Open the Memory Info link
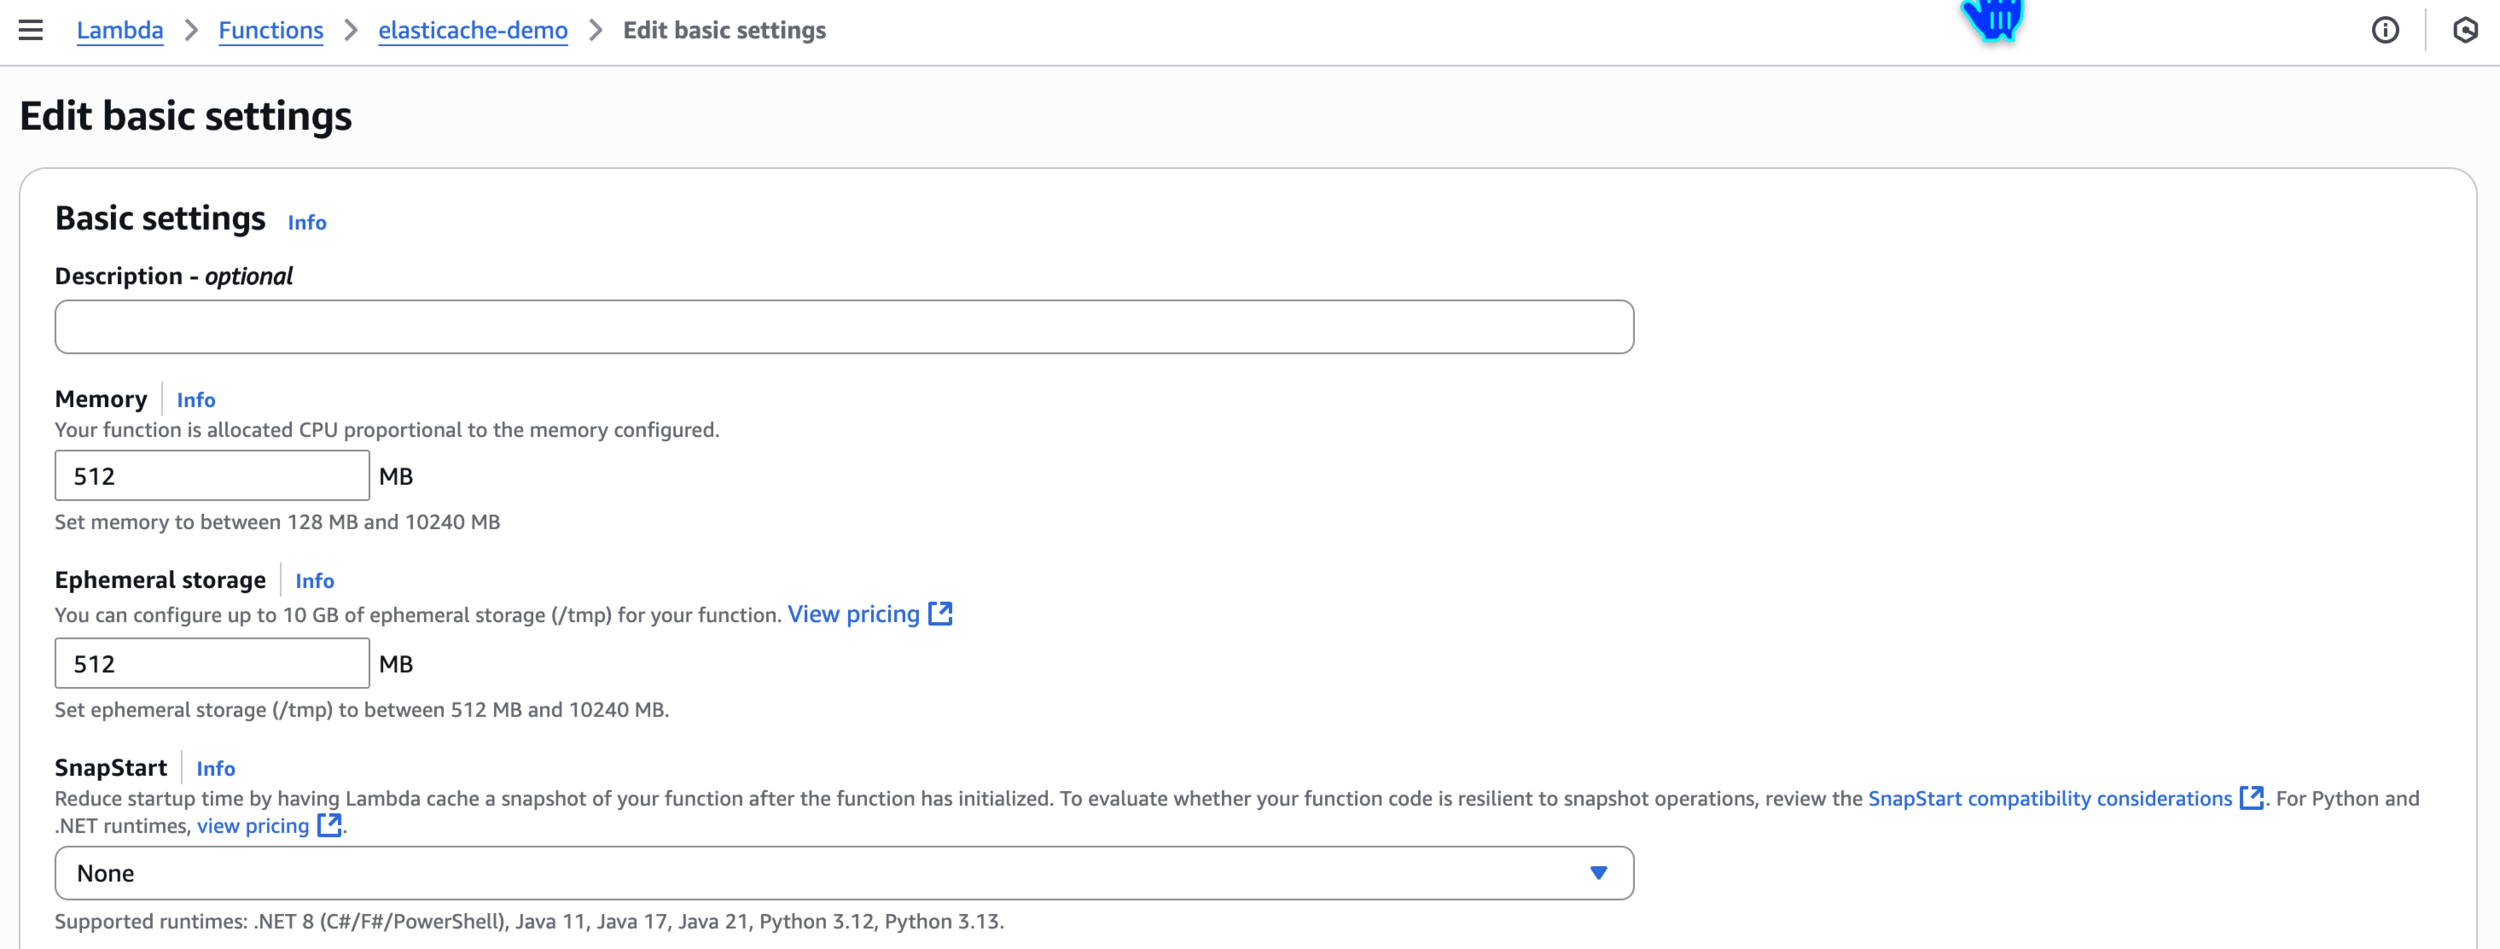2500x949 pixels. pos(196,400)
